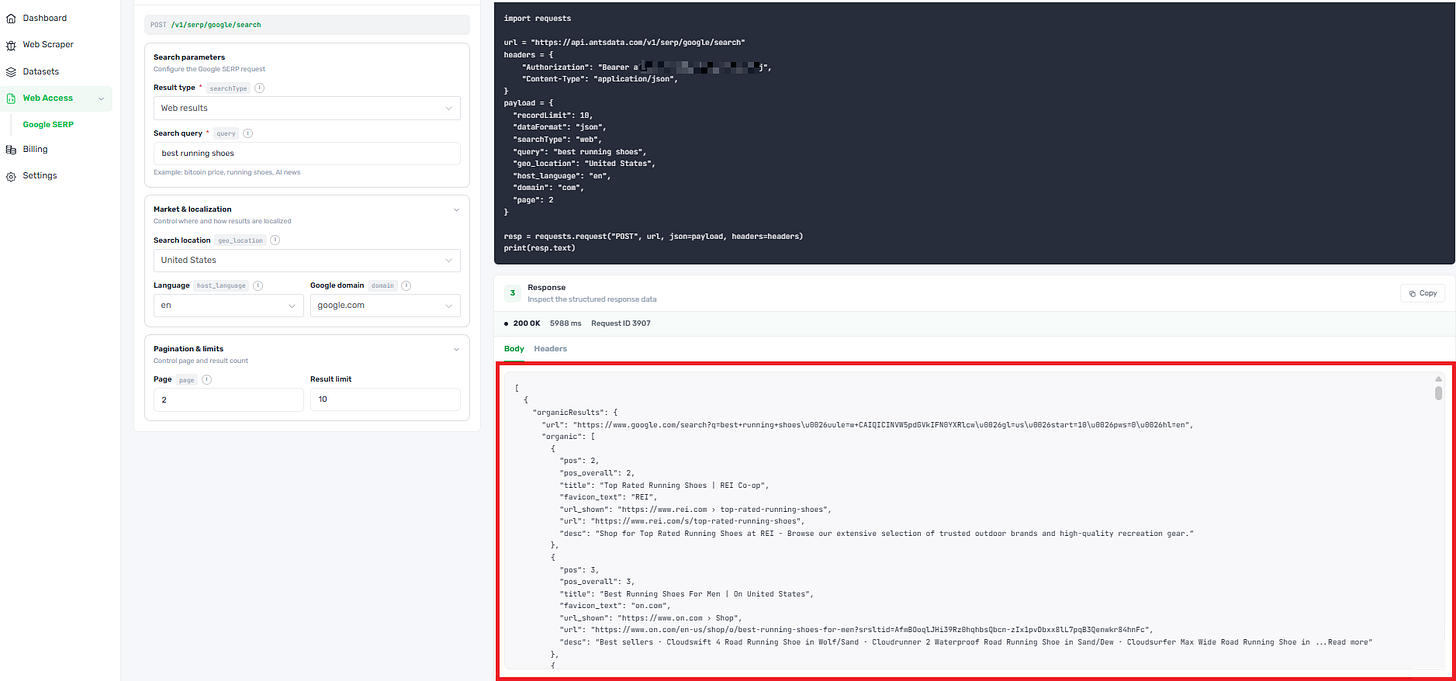Screen dimensions: 1456x681
Task: Show info for Language host_language
Action: point(258,285)
